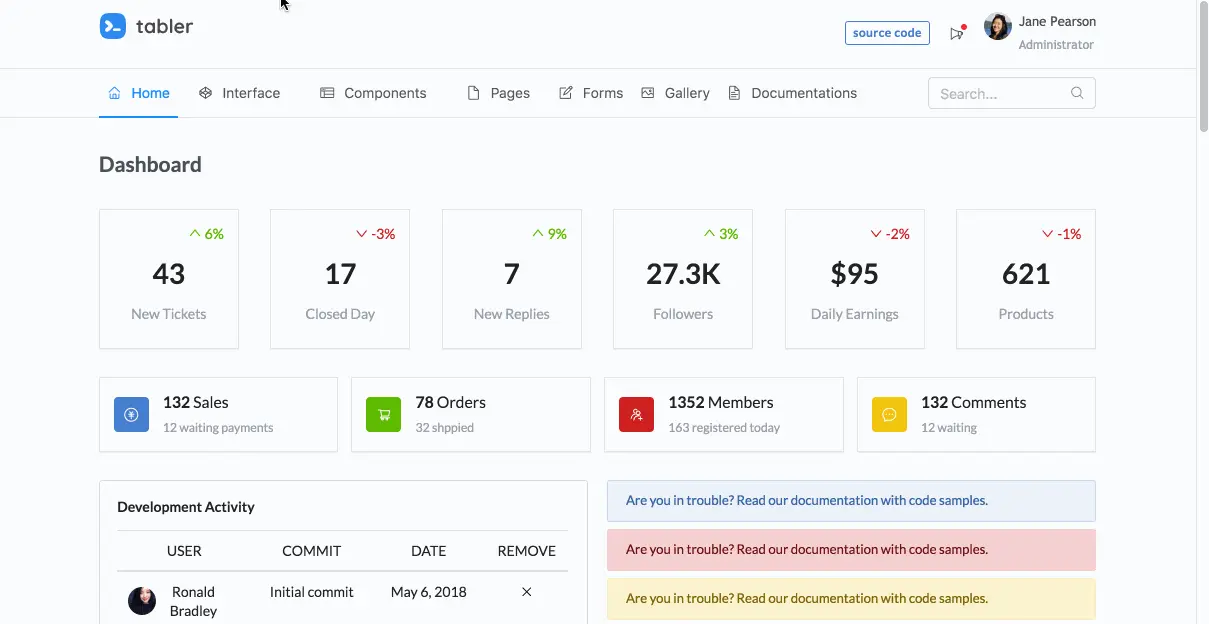Click the 132 Comments link
The height and width of the screenshot is (624, 1209).
pyautogui.click(x=974, y=402)
